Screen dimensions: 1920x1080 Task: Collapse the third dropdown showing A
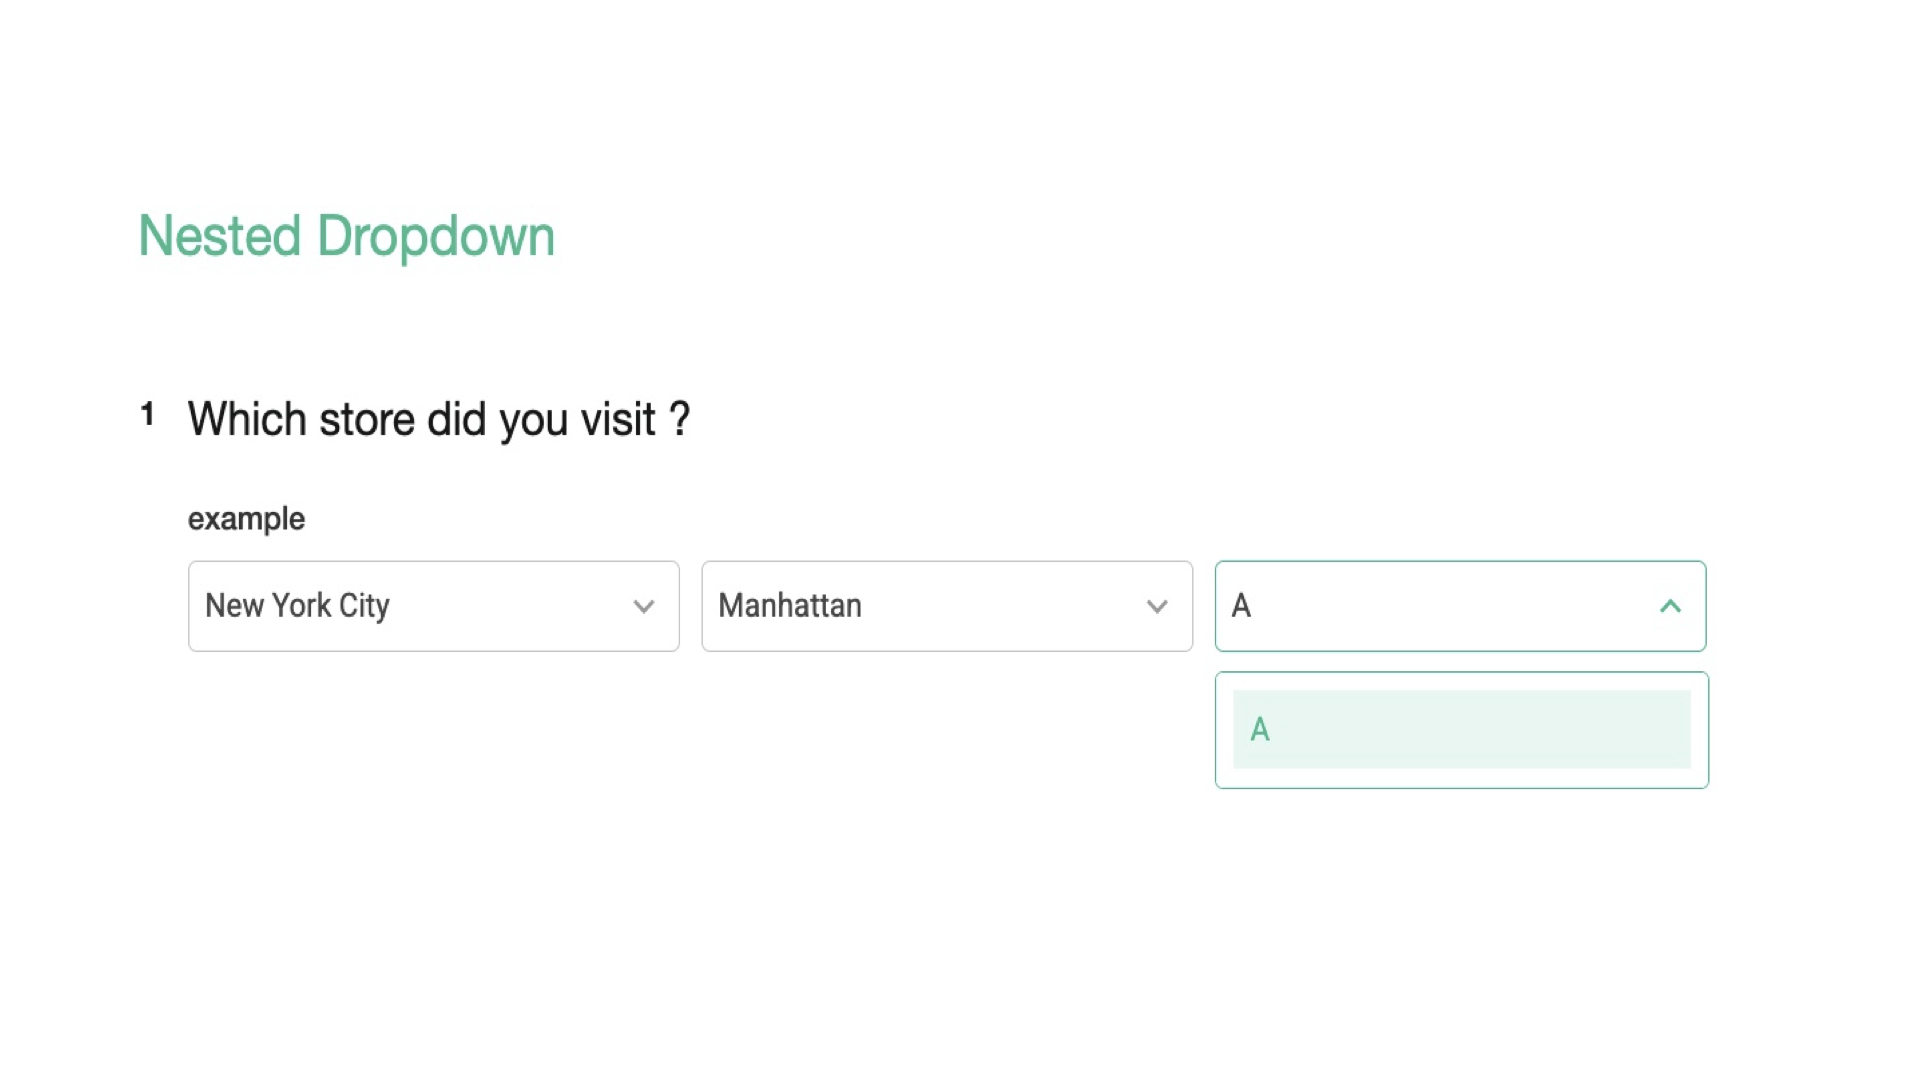click(1460, 606)
